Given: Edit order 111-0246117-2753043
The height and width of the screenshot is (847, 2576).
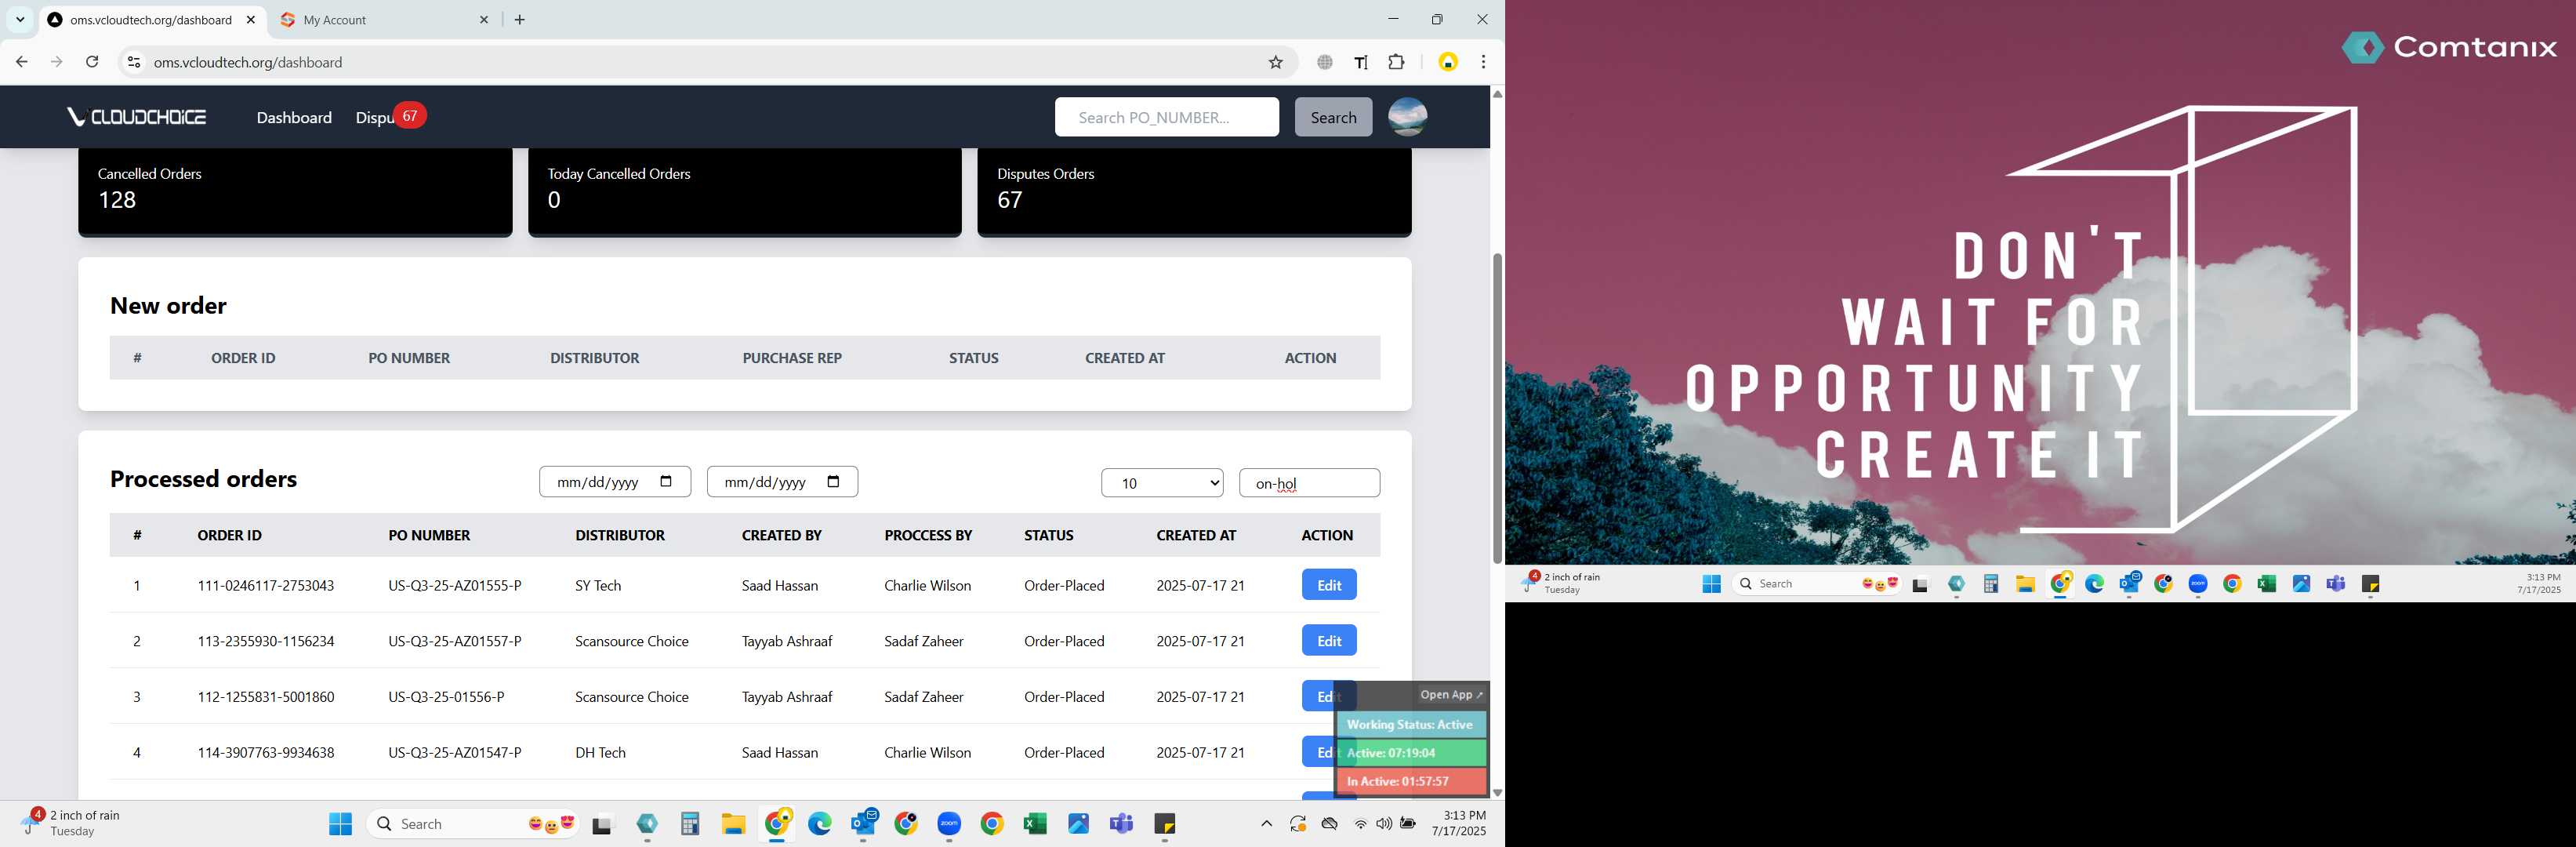Looking at the screenshot, I should (1329, 585).
